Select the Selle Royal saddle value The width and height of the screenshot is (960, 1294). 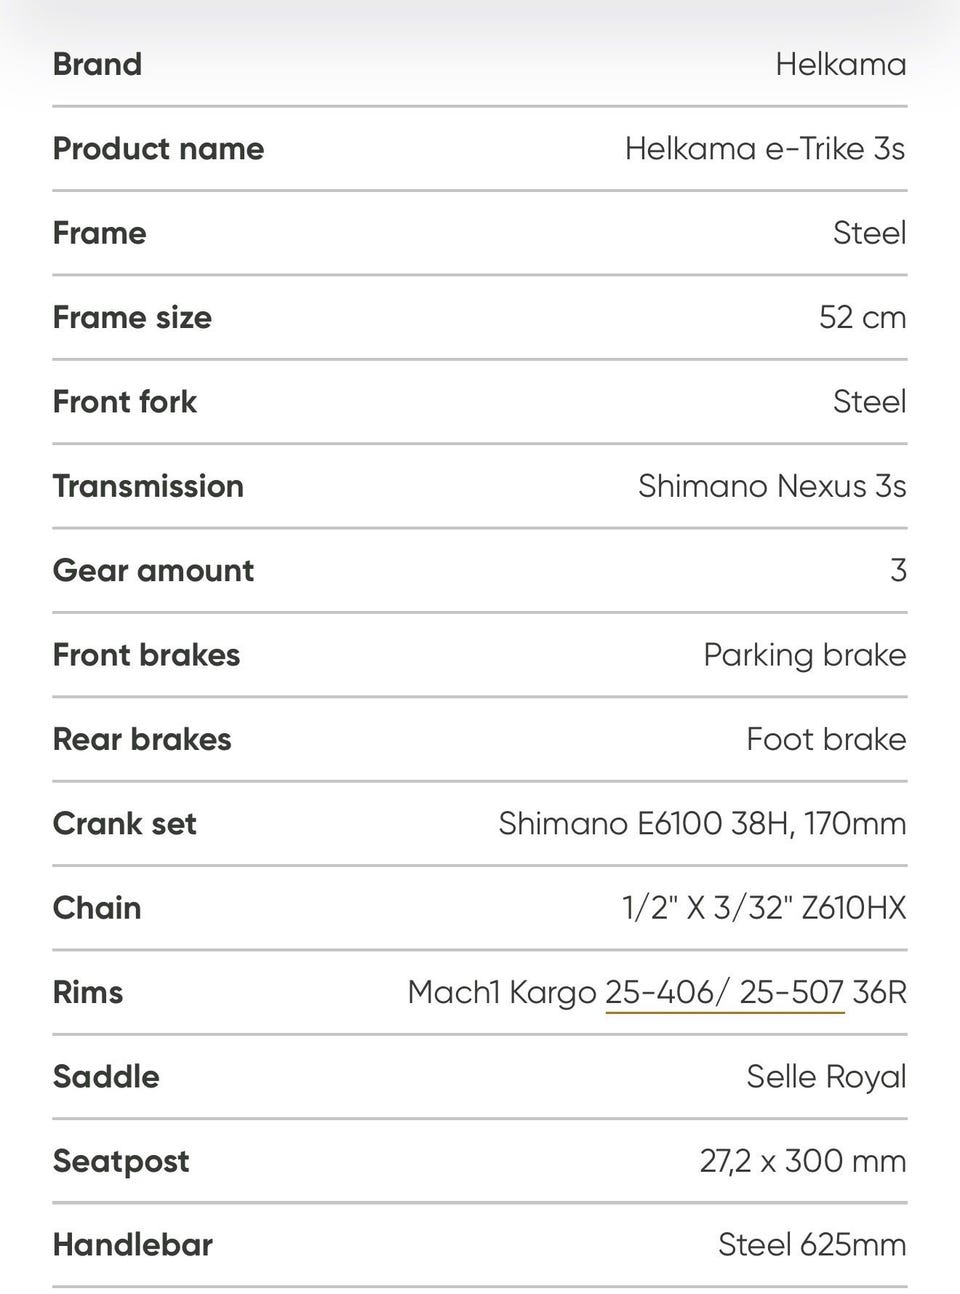tap(826, 1076)
